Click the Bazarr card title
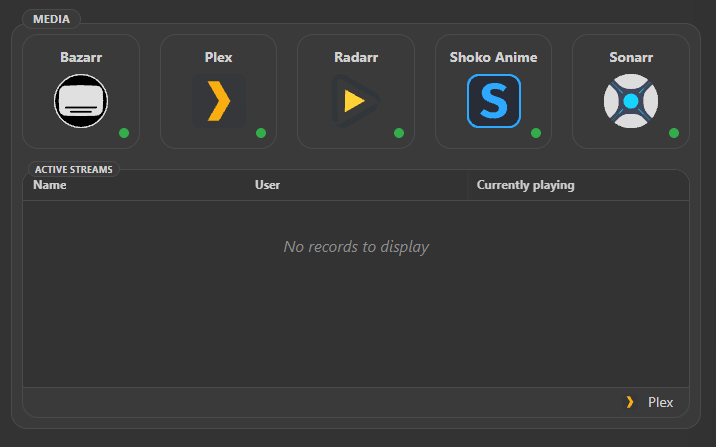 [81, 58]
